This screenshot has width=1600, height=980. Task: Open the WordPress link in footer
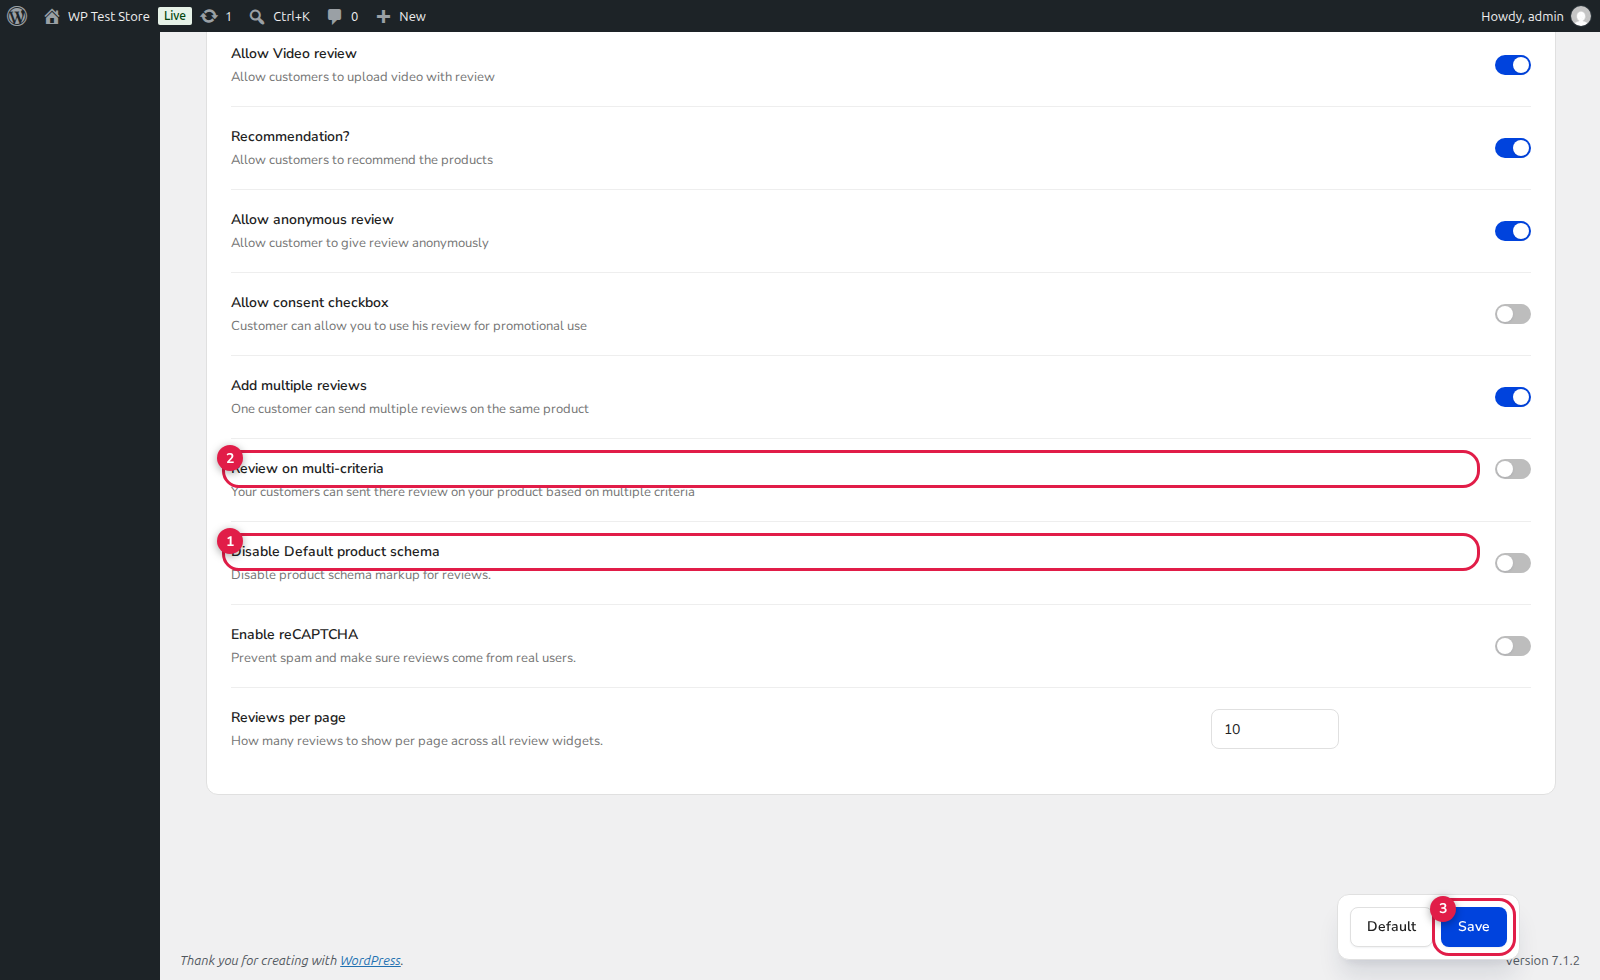click(x=370, y=961)
